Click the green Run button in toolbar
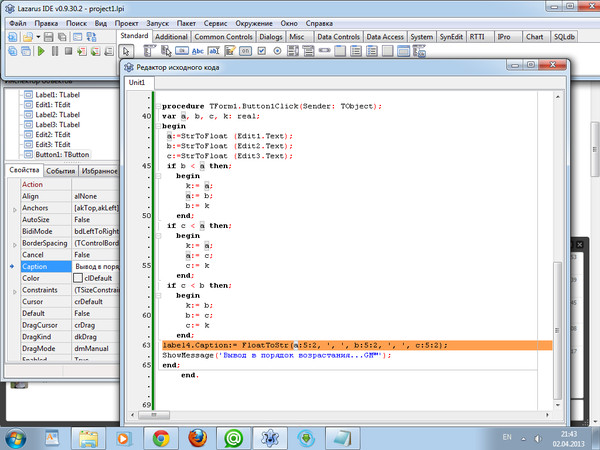Image resolution: width=600 pixels, height=450 pixels. 41,50
